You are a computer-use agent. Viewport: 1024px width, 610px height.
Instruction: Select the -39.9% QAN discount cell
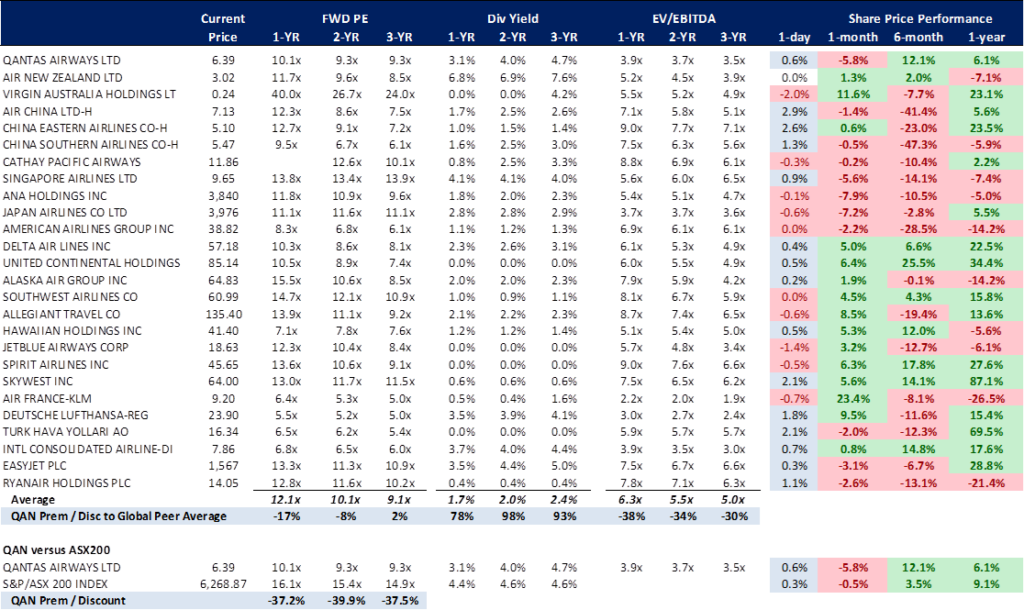click(x=345, y=601)
